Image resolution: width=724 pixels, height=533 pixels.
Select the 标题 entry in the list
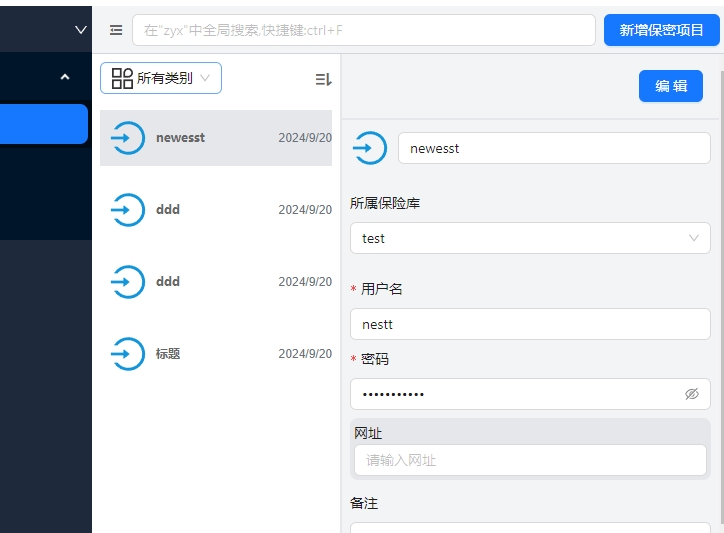(216, 354)
